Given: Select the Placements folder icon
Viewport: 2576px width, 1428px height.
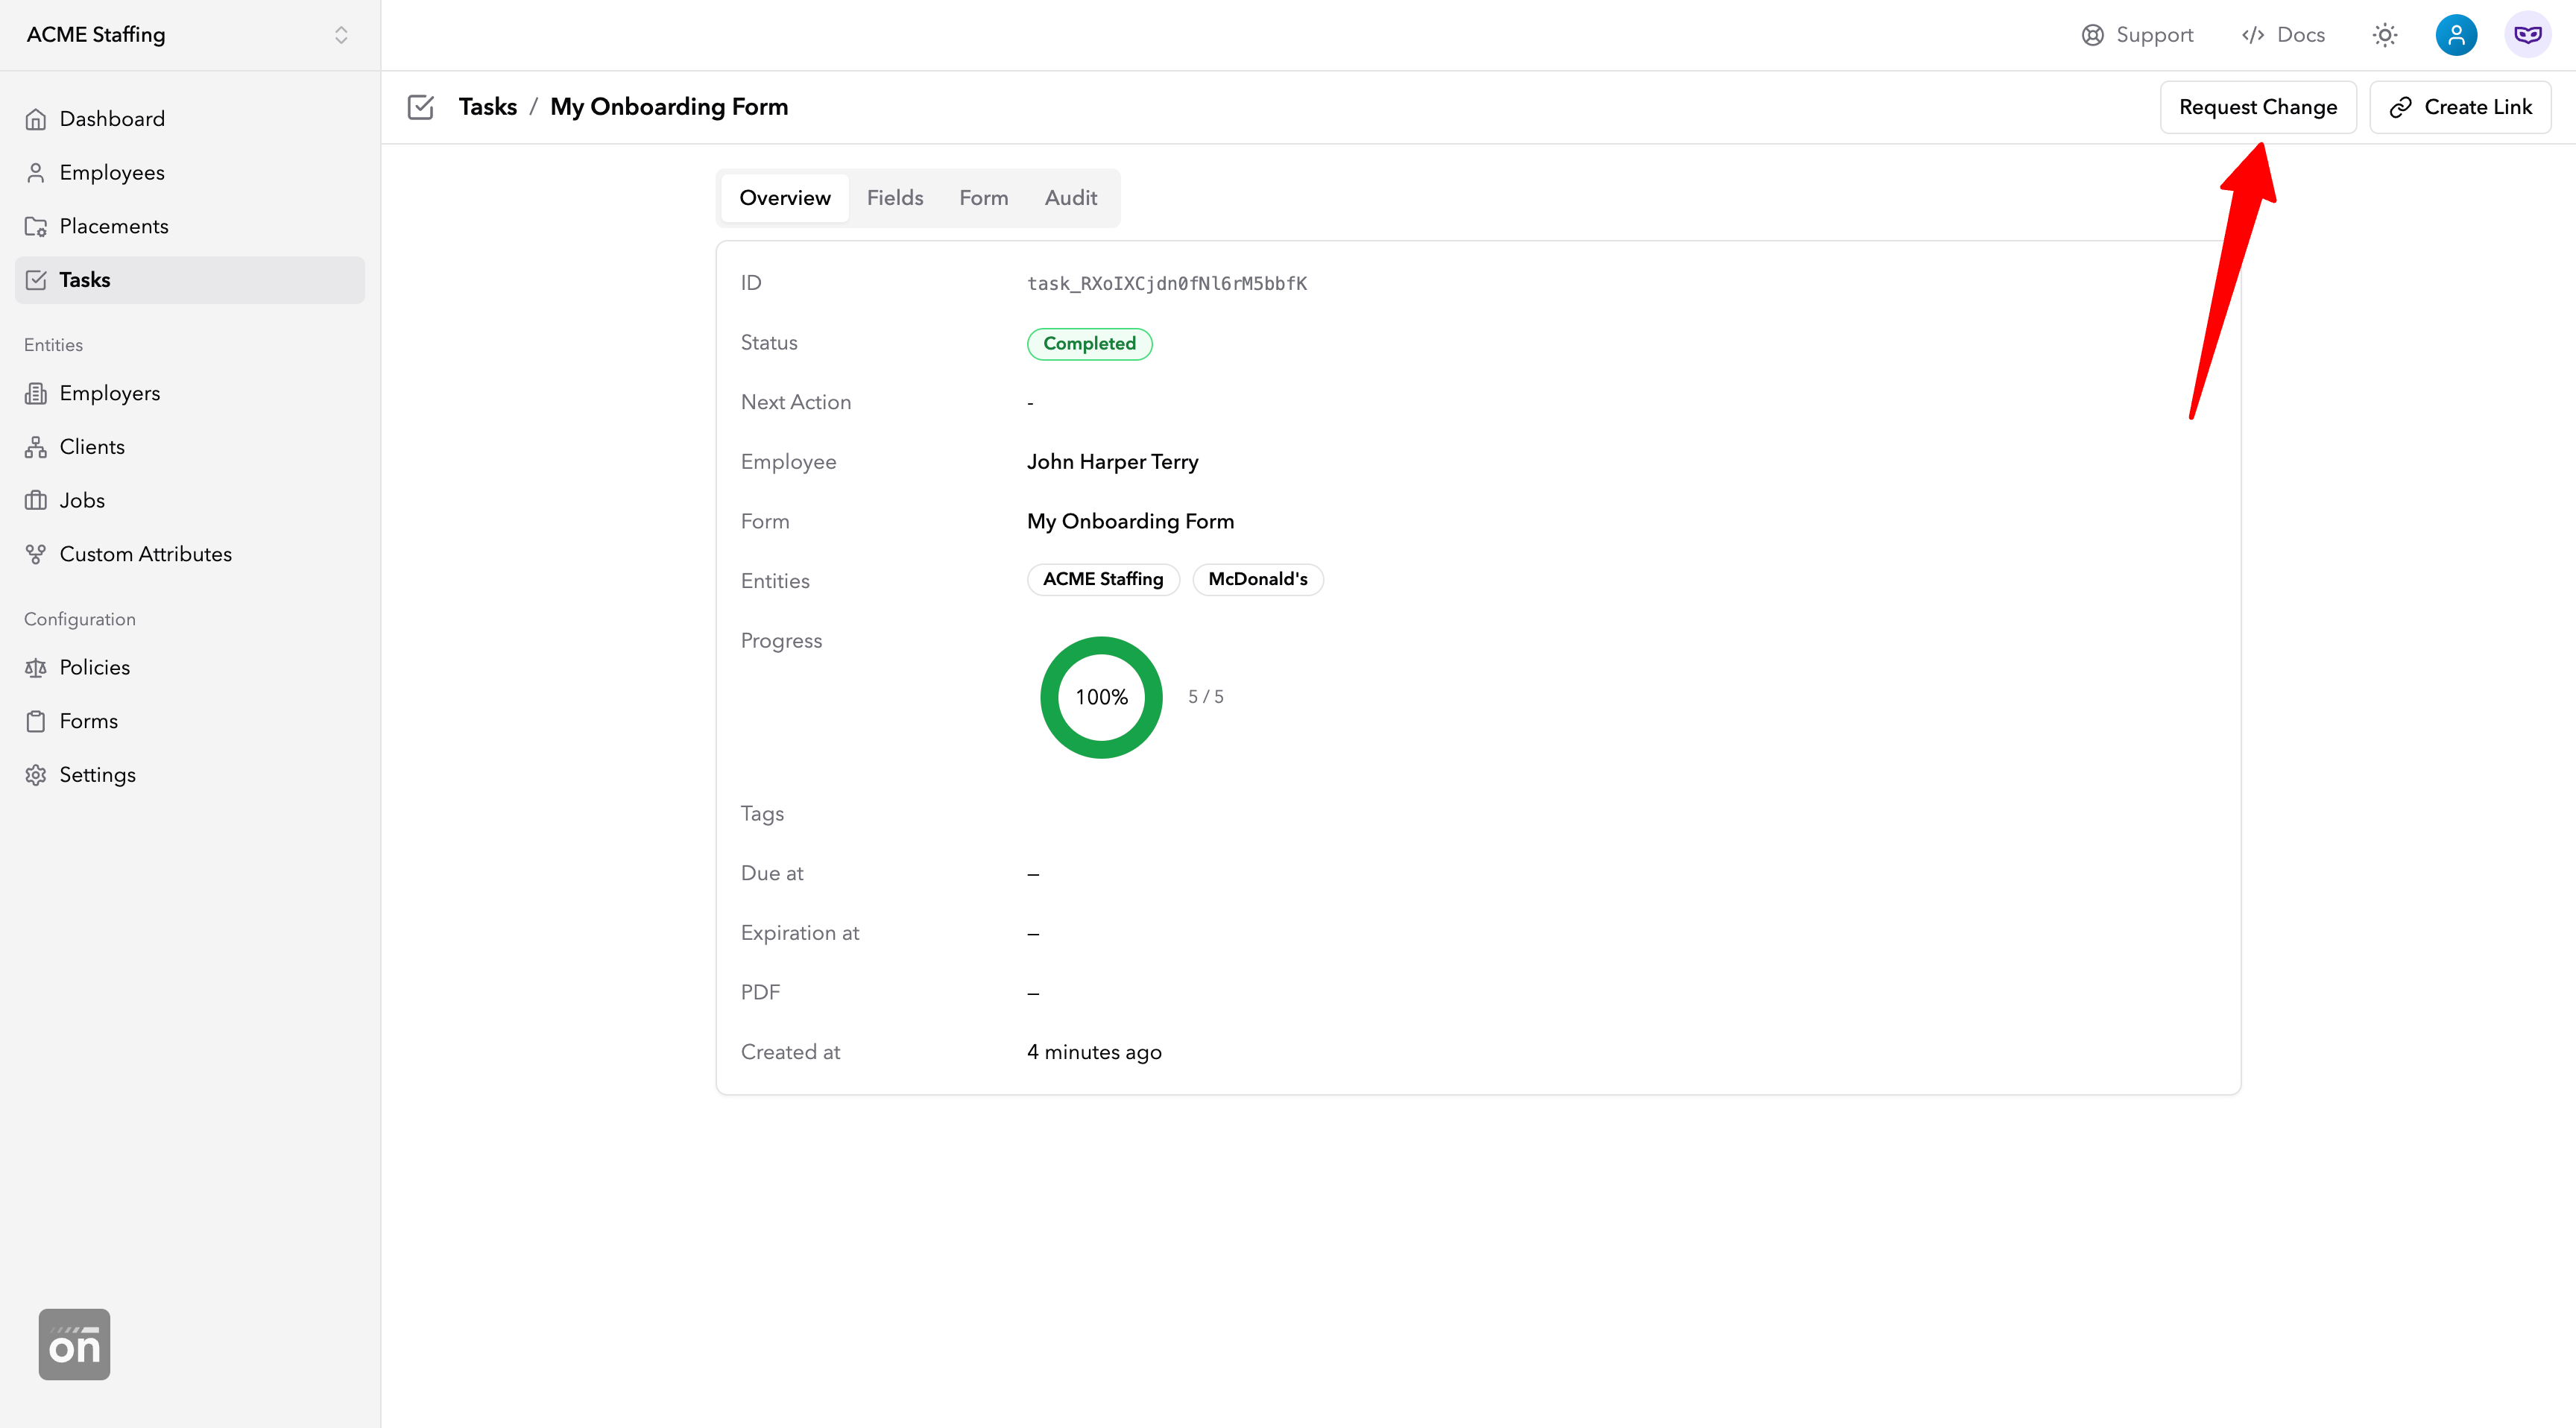Looking at the screenshot, I should coord(36,227).
